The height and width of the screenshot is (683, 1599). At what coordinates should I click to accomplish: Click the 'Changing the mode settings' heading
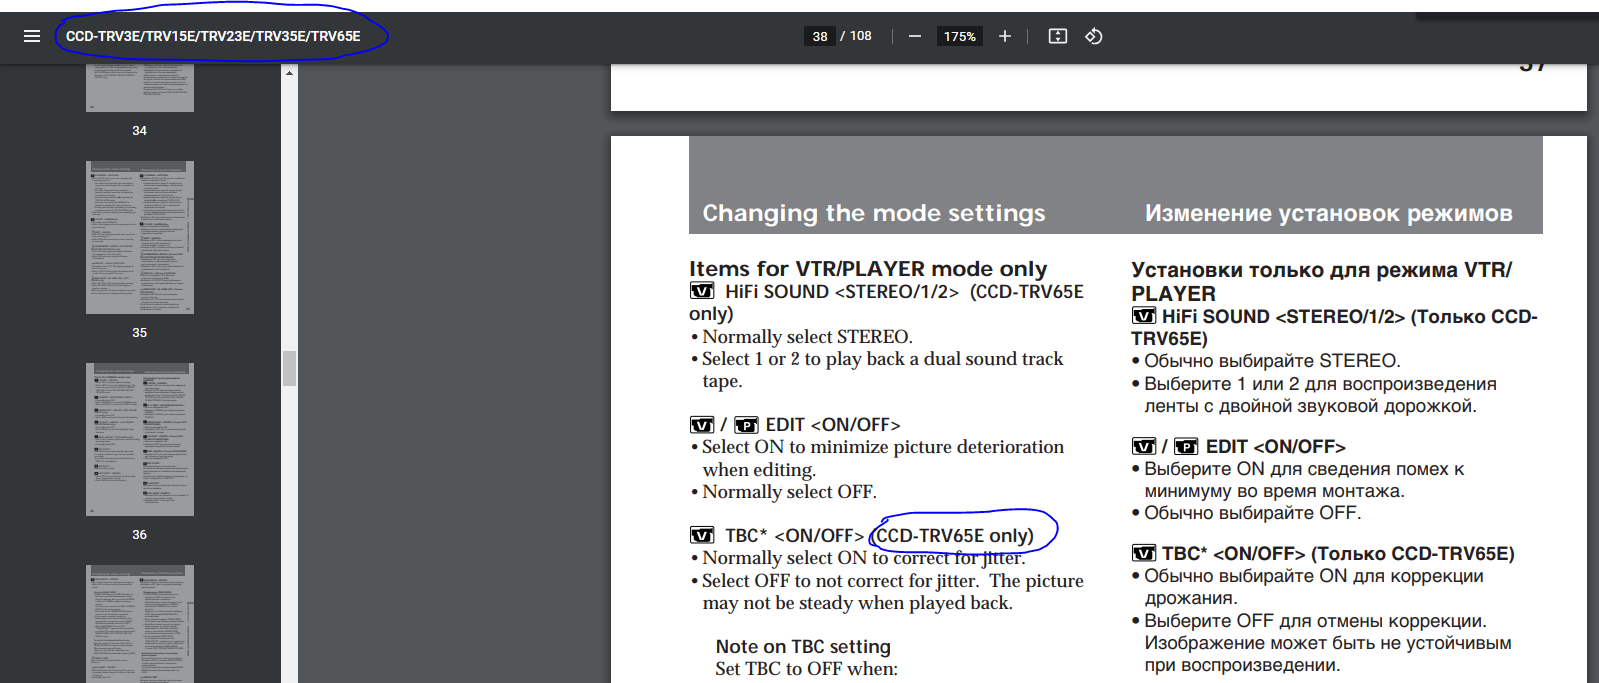click(874, 213)
